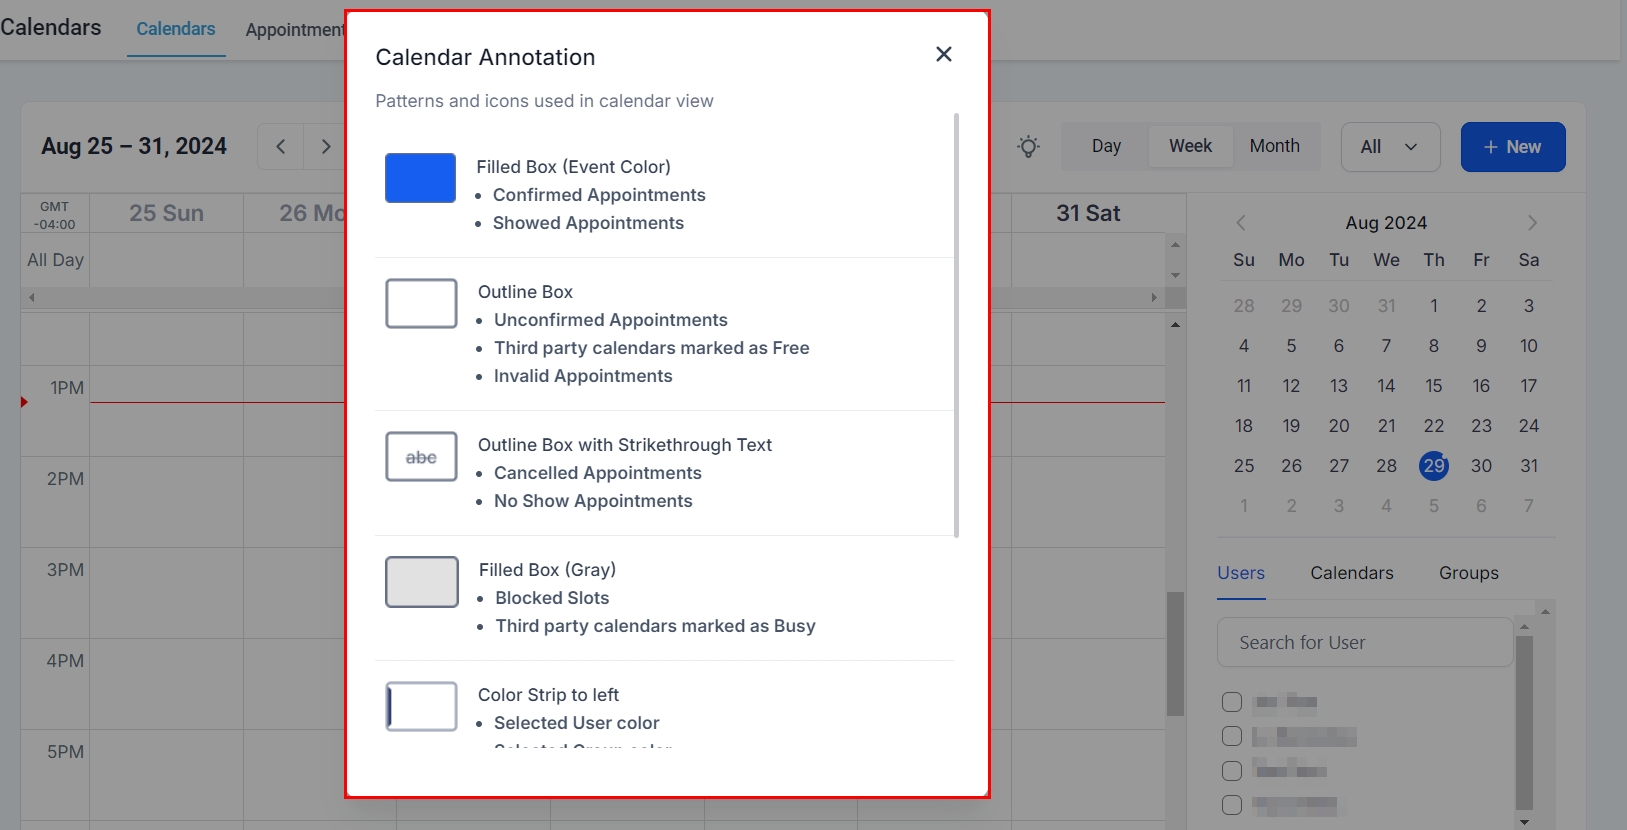This screenshot has width=1627, height=830.
Task: Switch to Month view
Action: [x=1274, y=146]
